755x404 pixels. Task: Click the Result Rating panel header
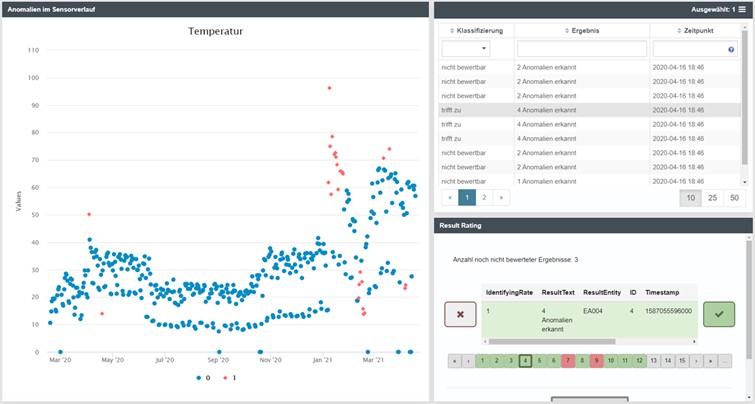[593, 225]
